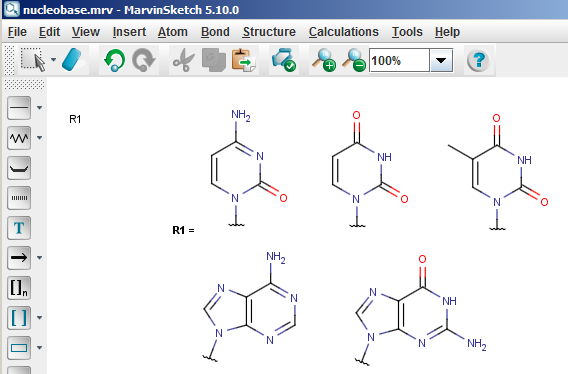
Task: Open the Edit menu
Action: 49,32
